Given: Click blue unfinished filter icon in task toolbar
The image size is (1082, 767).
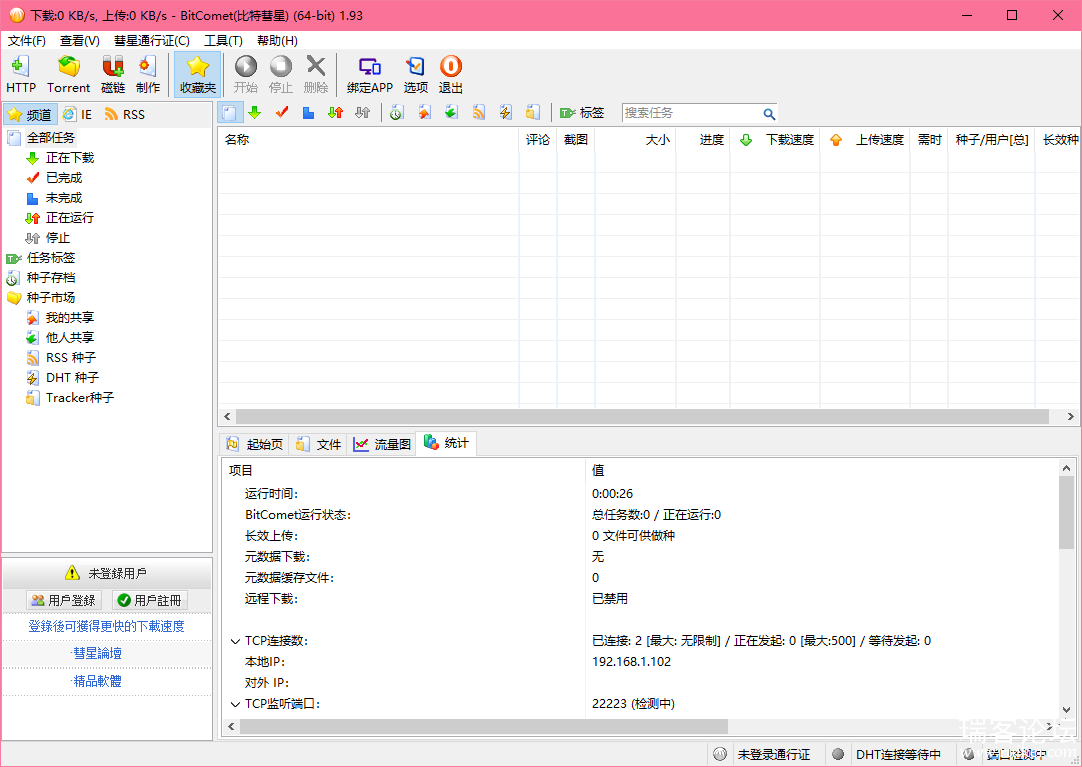Looking at the screenshot, I should coord(308,112).
